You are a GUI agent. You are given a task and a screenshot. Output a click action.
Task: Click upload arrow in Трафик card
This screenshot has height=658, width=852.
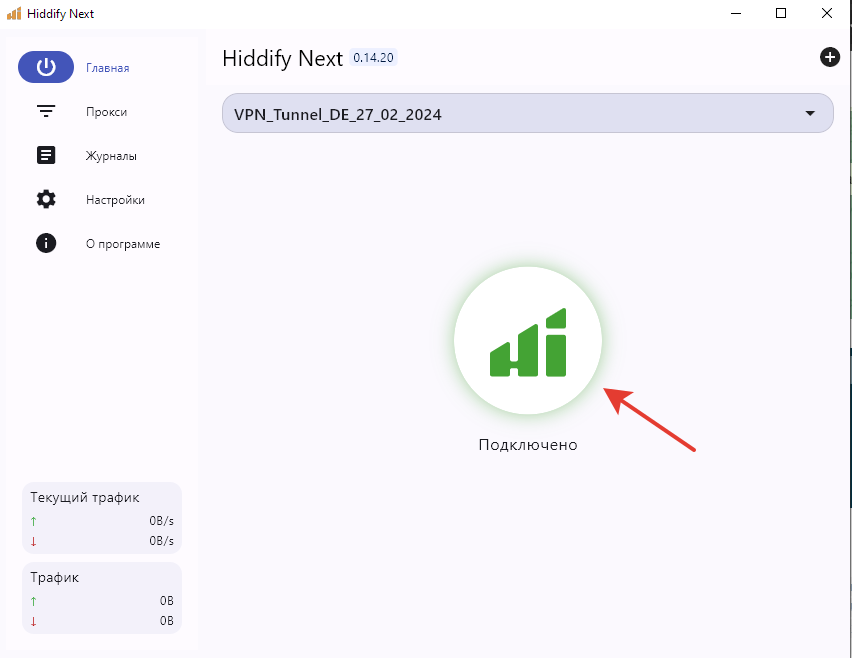click(34, 601)
